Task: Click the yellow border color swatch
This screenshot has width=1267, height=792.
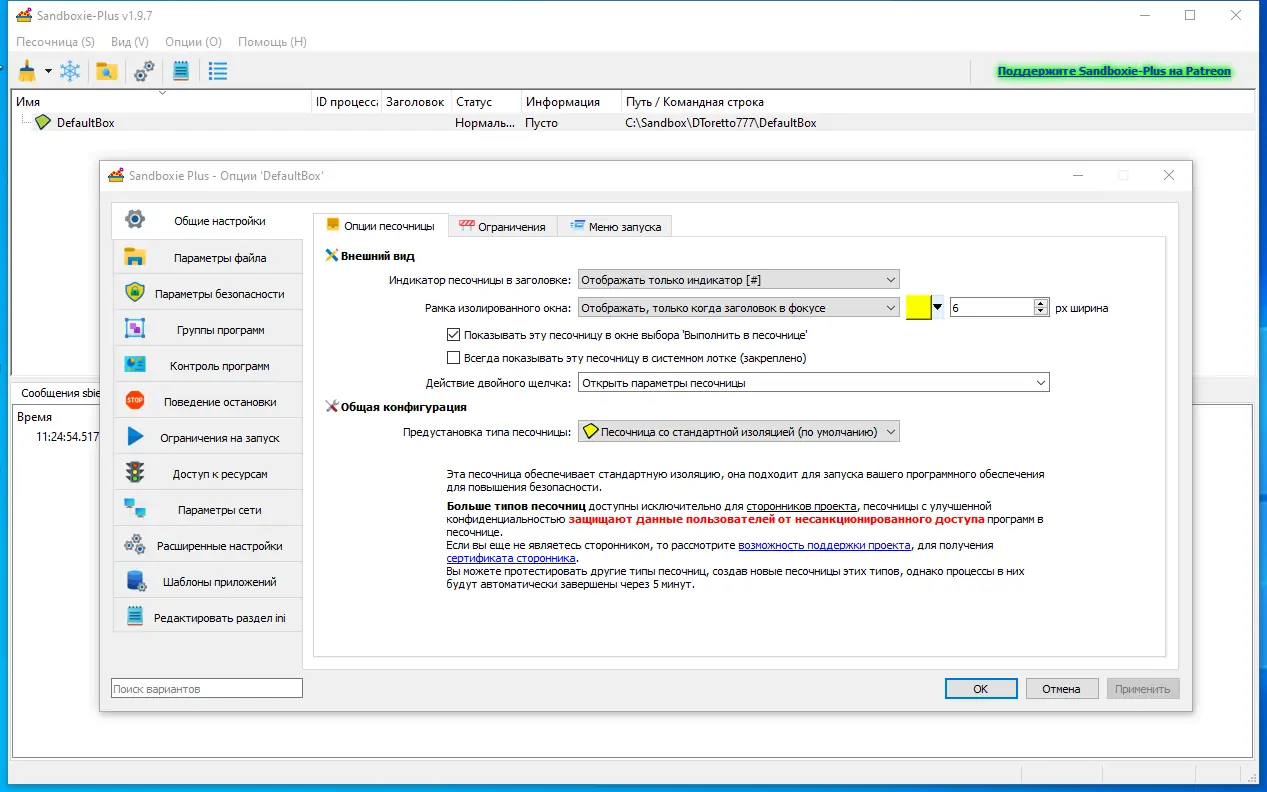Action: pos(919,307)
